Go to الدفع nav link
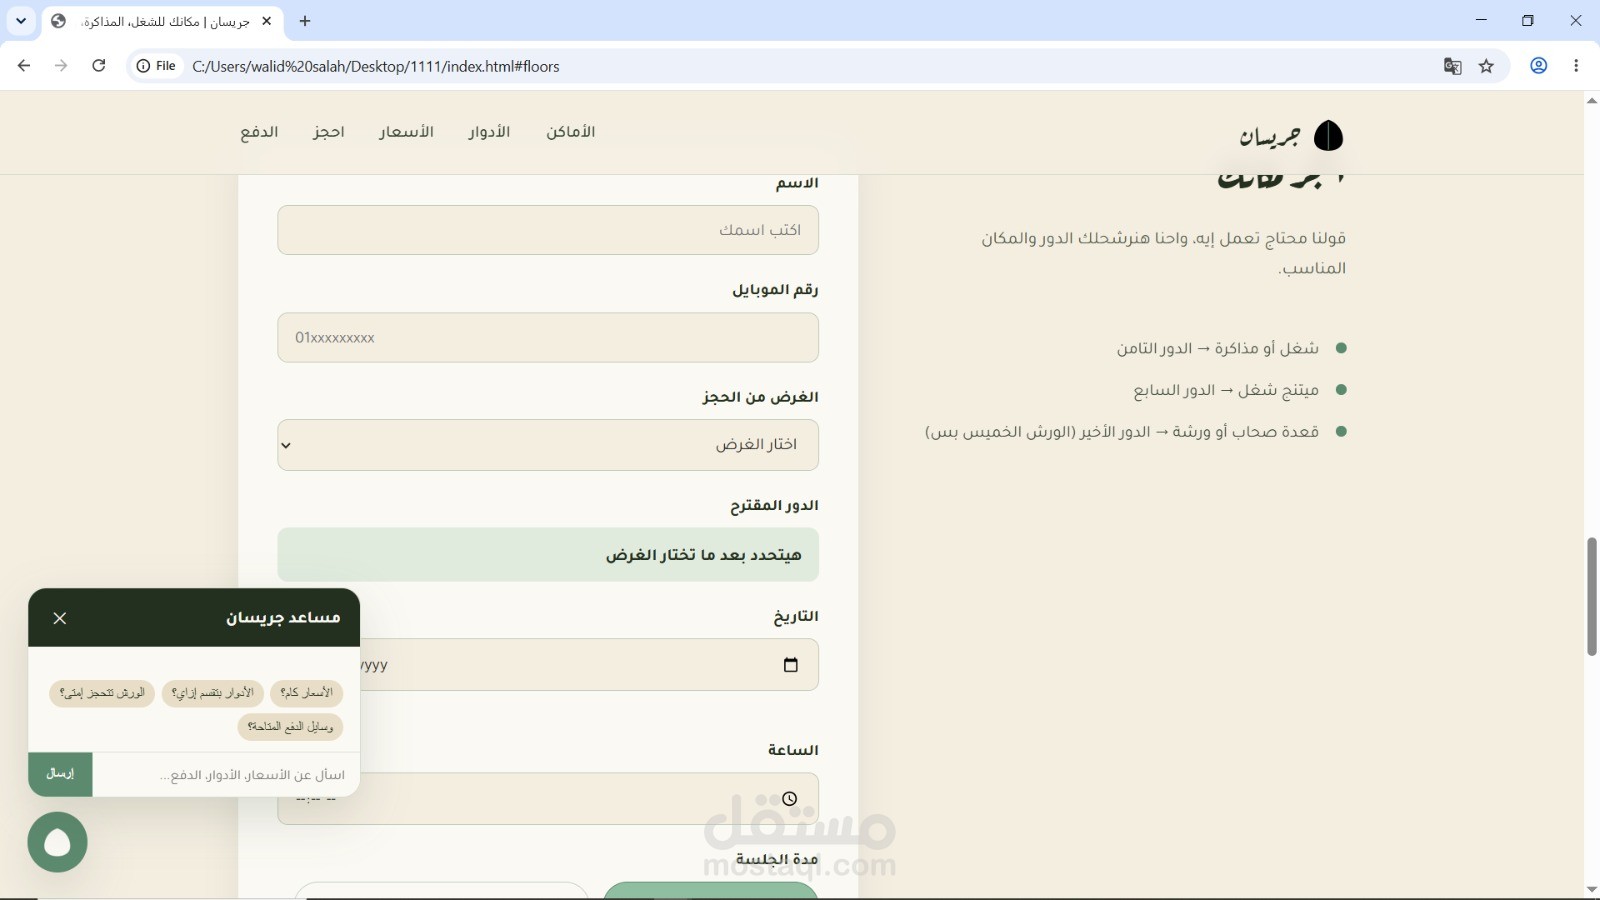The height and width of the screenshot is (900, 1600). point(259,132)
